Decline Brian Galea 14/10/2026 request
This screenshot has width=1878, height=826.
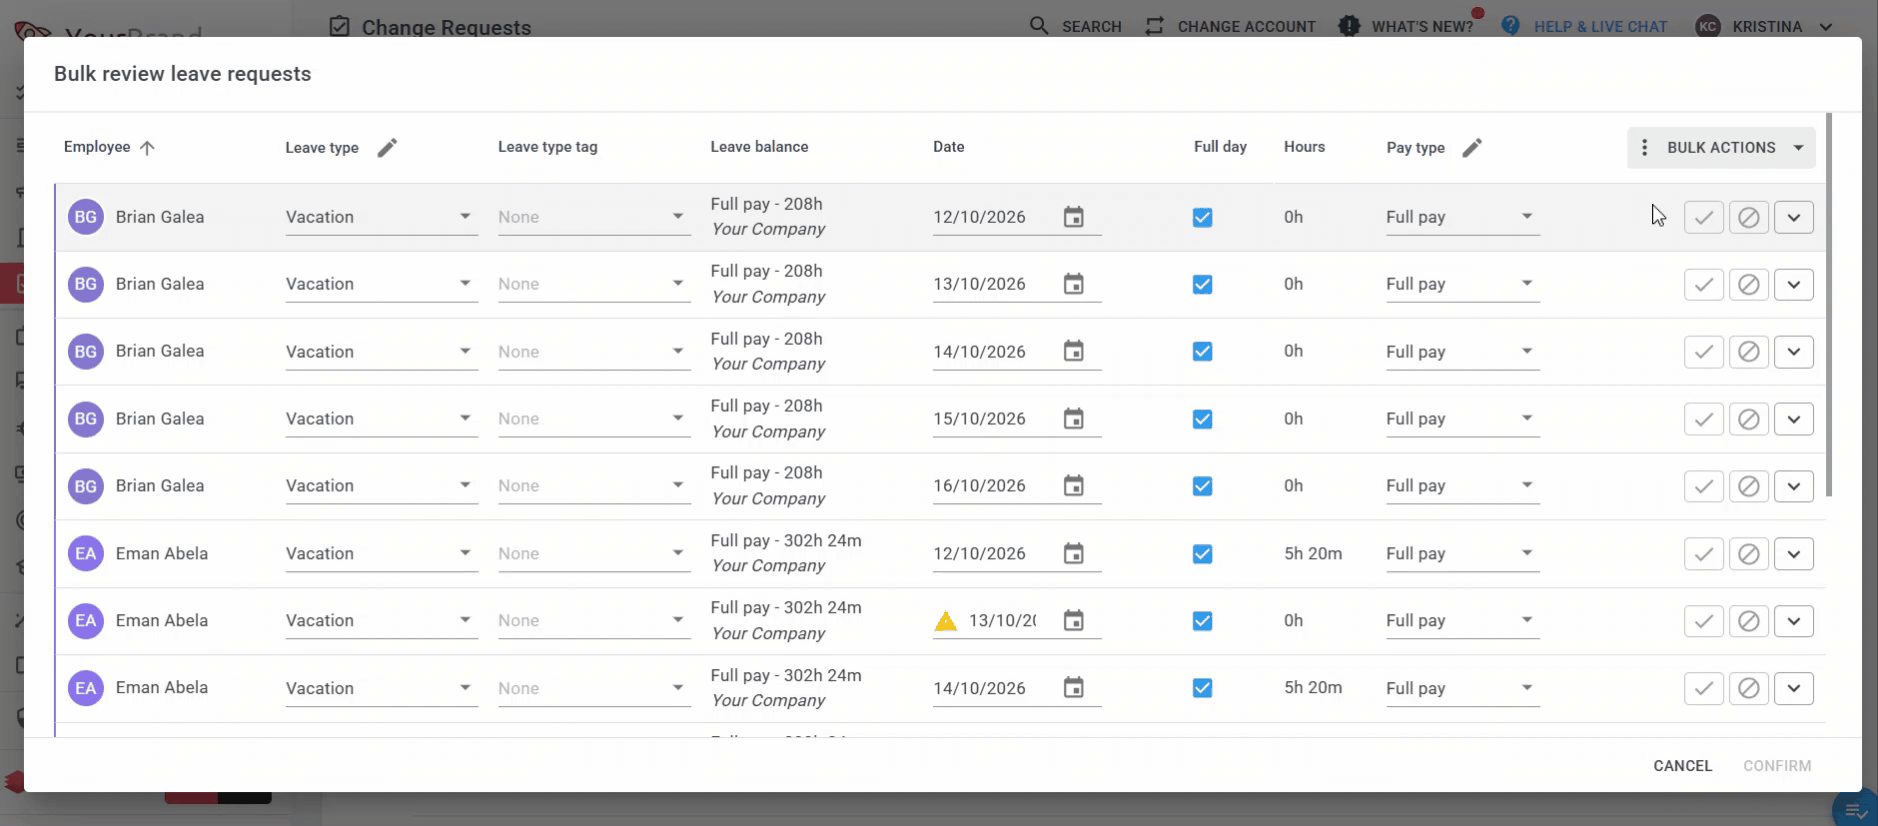click(1748, 351)
